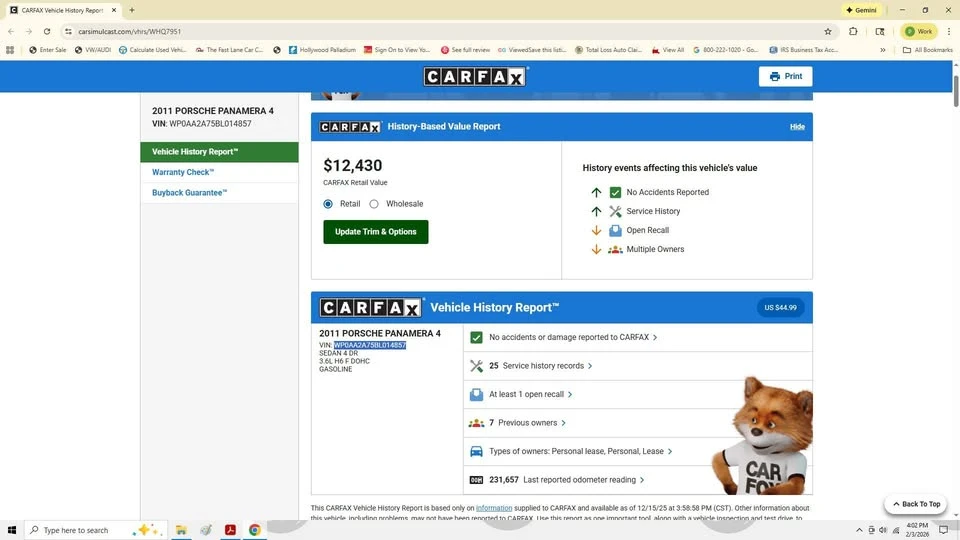This screenshot has width=960, height=540.
Task: Open the All Bookmarks folder
Action: point(928,50)
